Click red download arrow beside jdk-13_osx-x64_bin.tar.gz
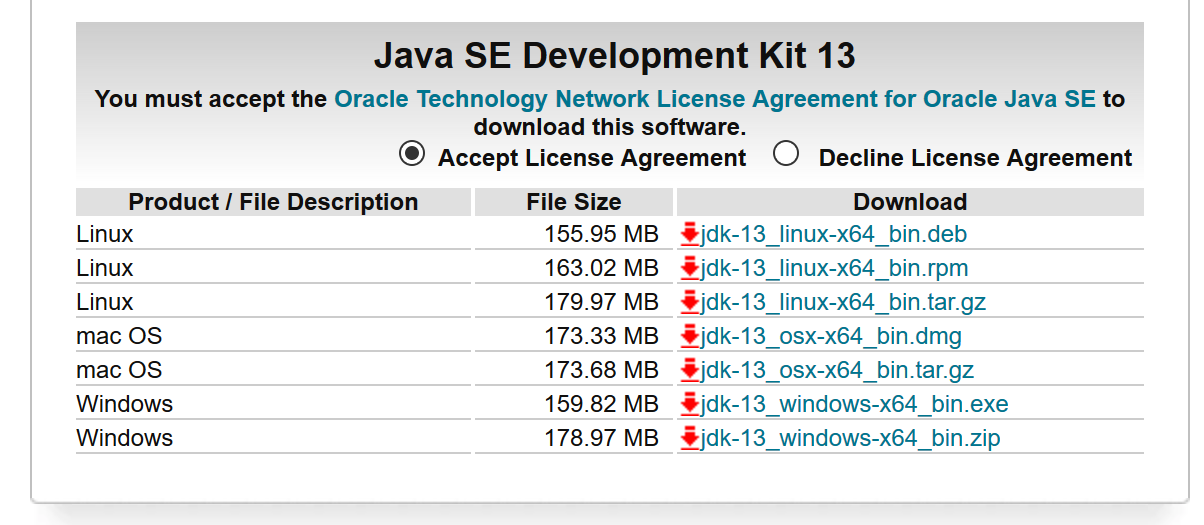Image resolution: width=1204 pixels, height=525 pixels. pyautogui.click(x=689, y=371)
